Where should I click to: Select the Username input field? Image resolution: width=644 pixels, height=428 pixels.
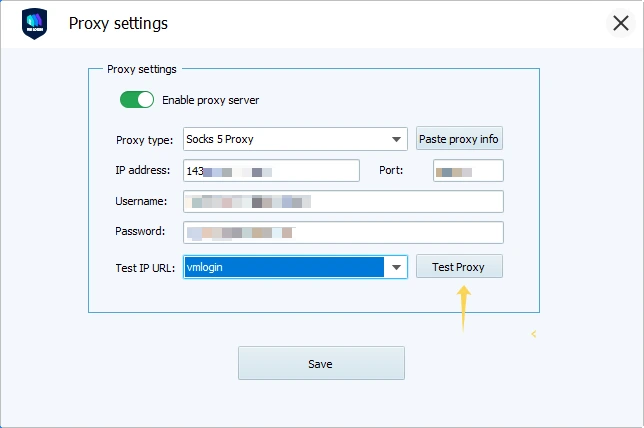click(343, 202)
